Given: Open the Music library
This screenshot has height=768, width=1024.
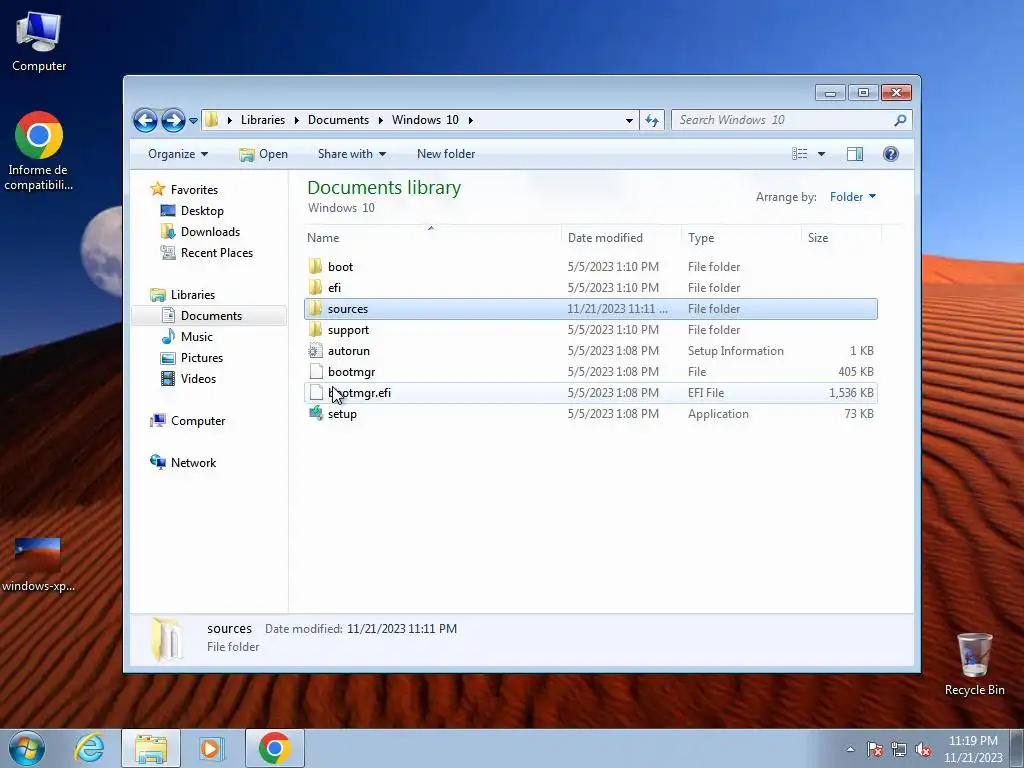Looking at the screenshot, I should [197, 337].
